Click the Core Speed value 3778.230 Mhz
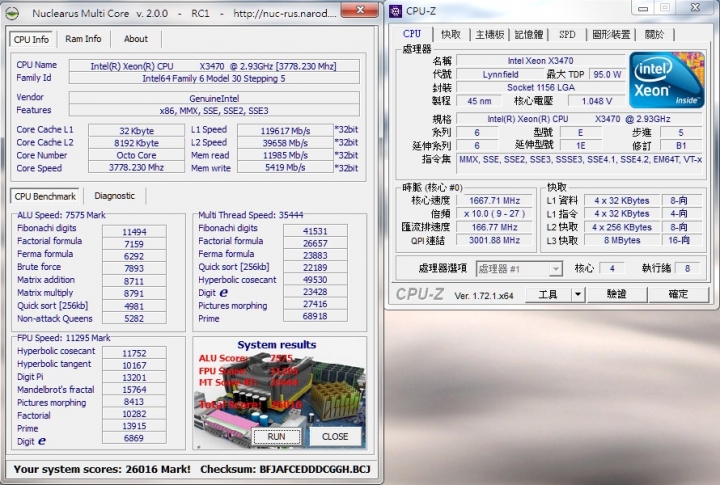Image resolution: width=720 pixels, height=485 pixels. pyautogui.click(x=136, y=168)
